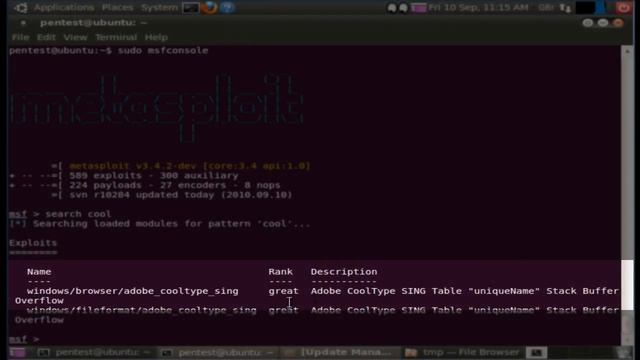
Task: Click the red power button icon
Action: pyautogui.click(x=623, y=7)
